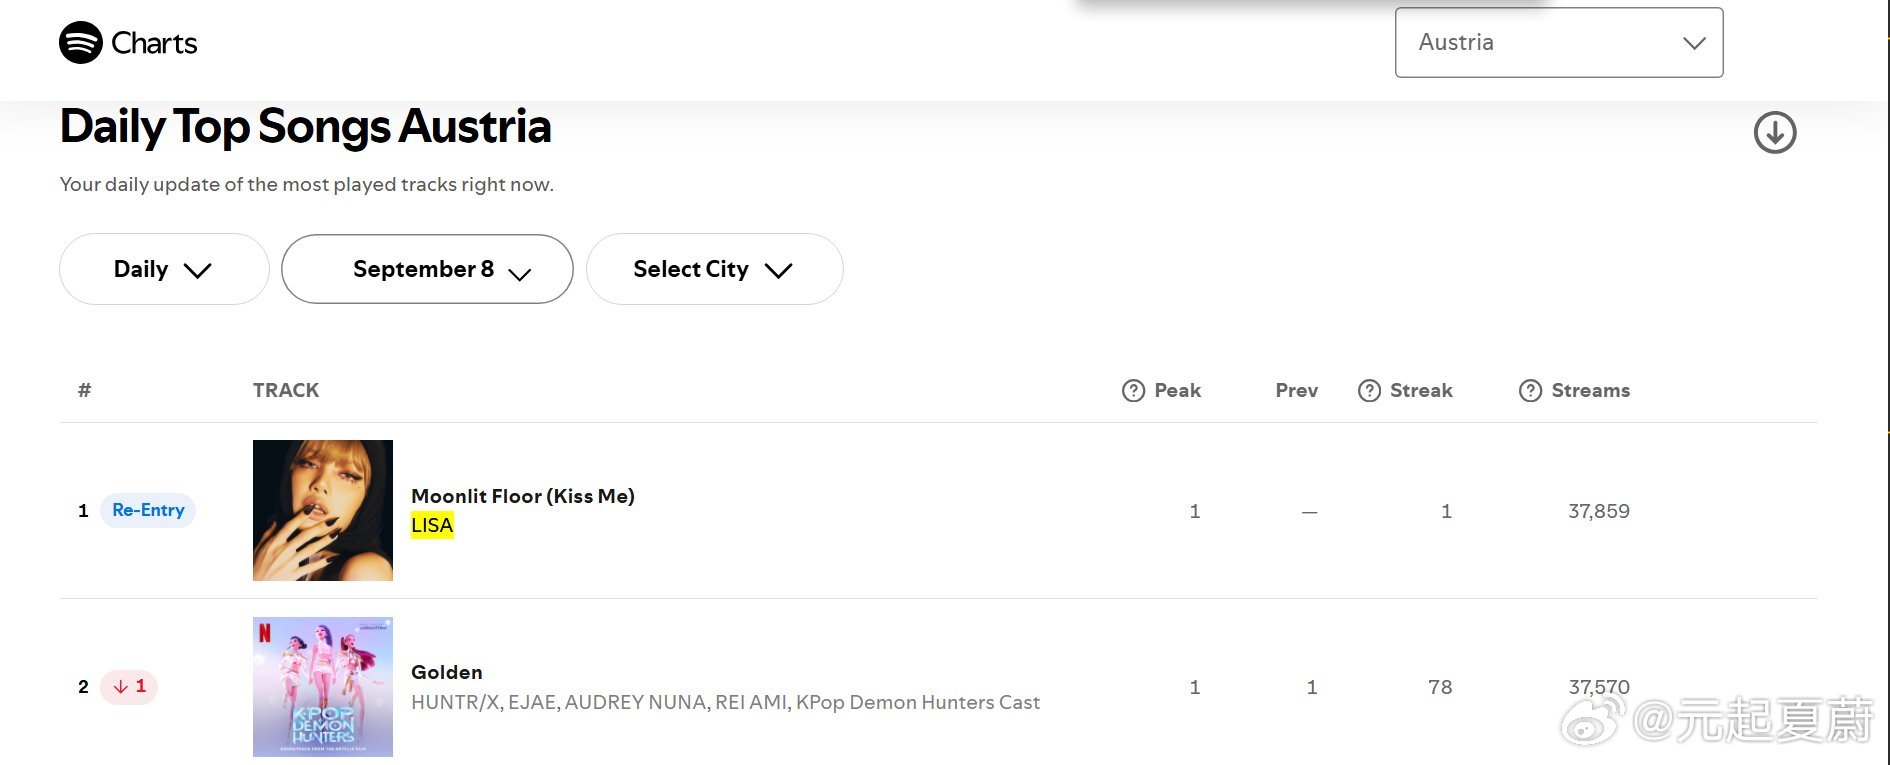Download the chart via the arrow icon
The image size is (1890, 765).
click(1775, 132)
